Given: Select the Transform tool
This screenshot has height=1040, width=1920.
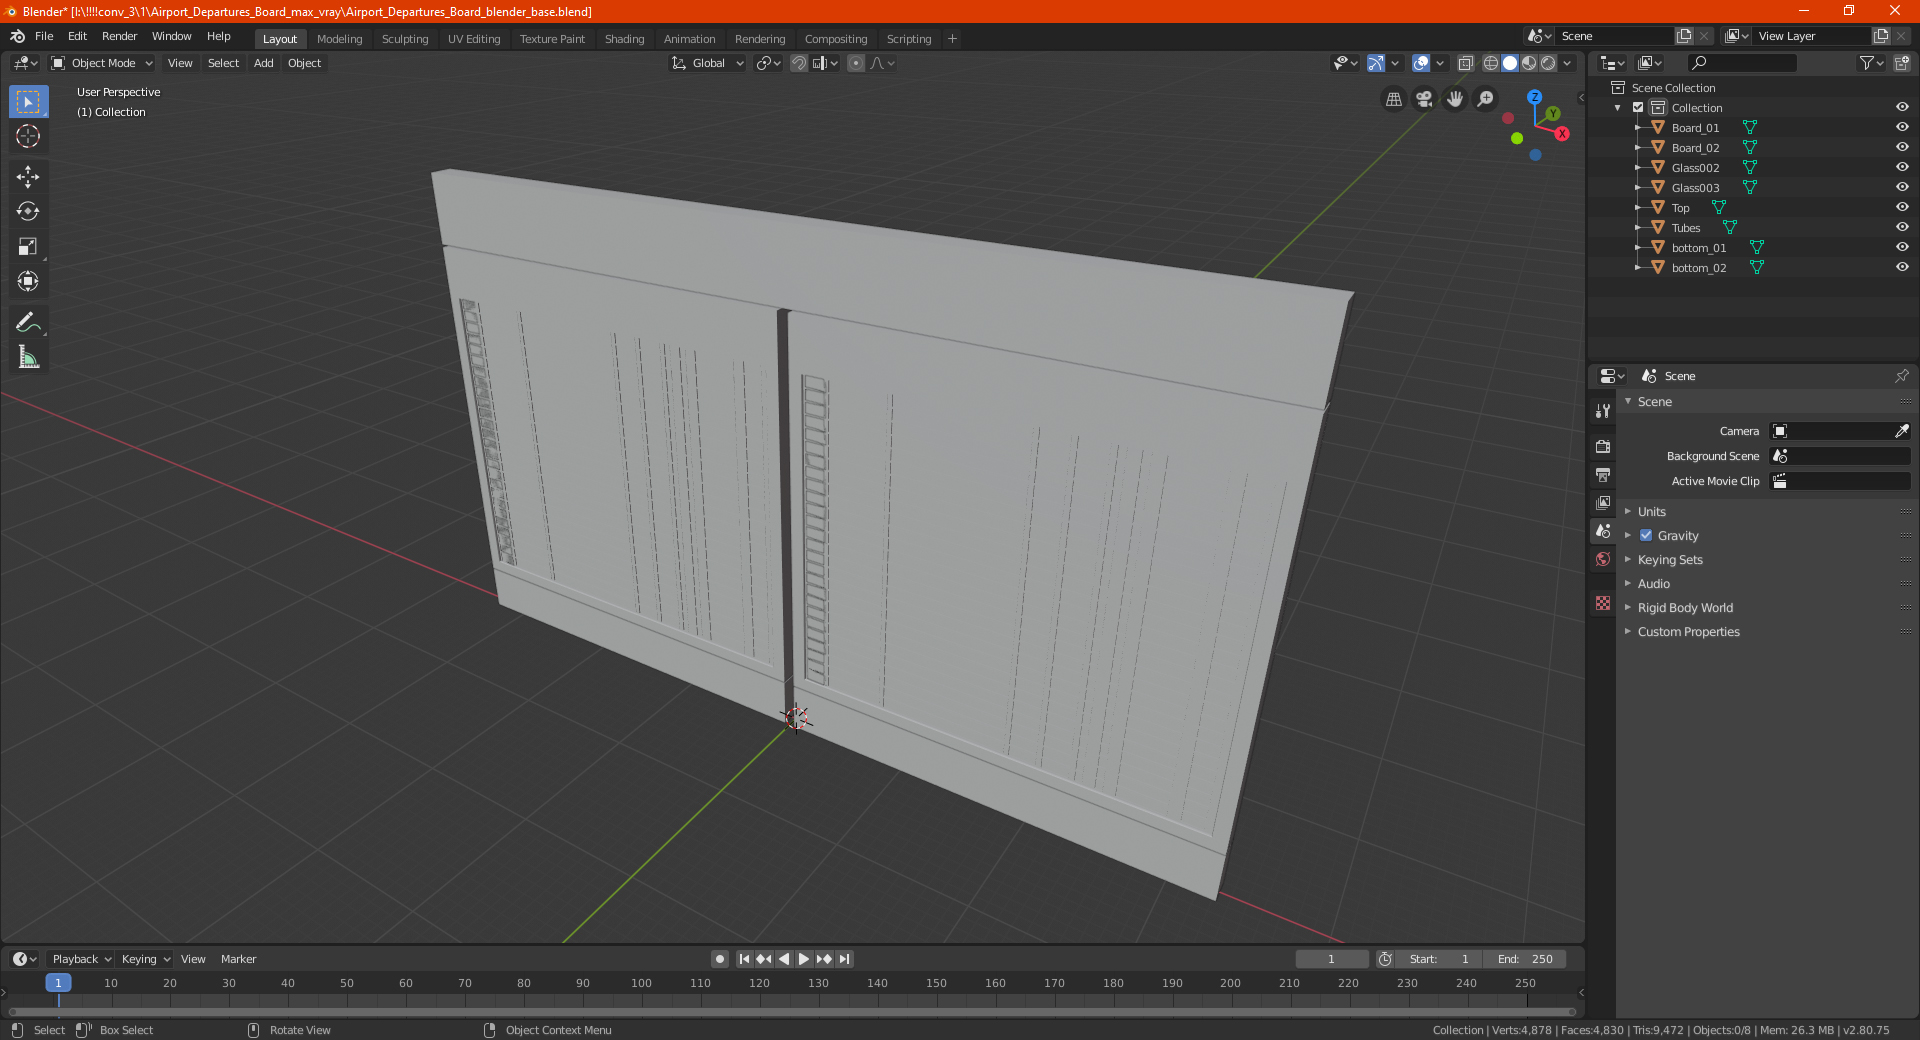Looking at the screenshot, I should (x=28, y=281).
